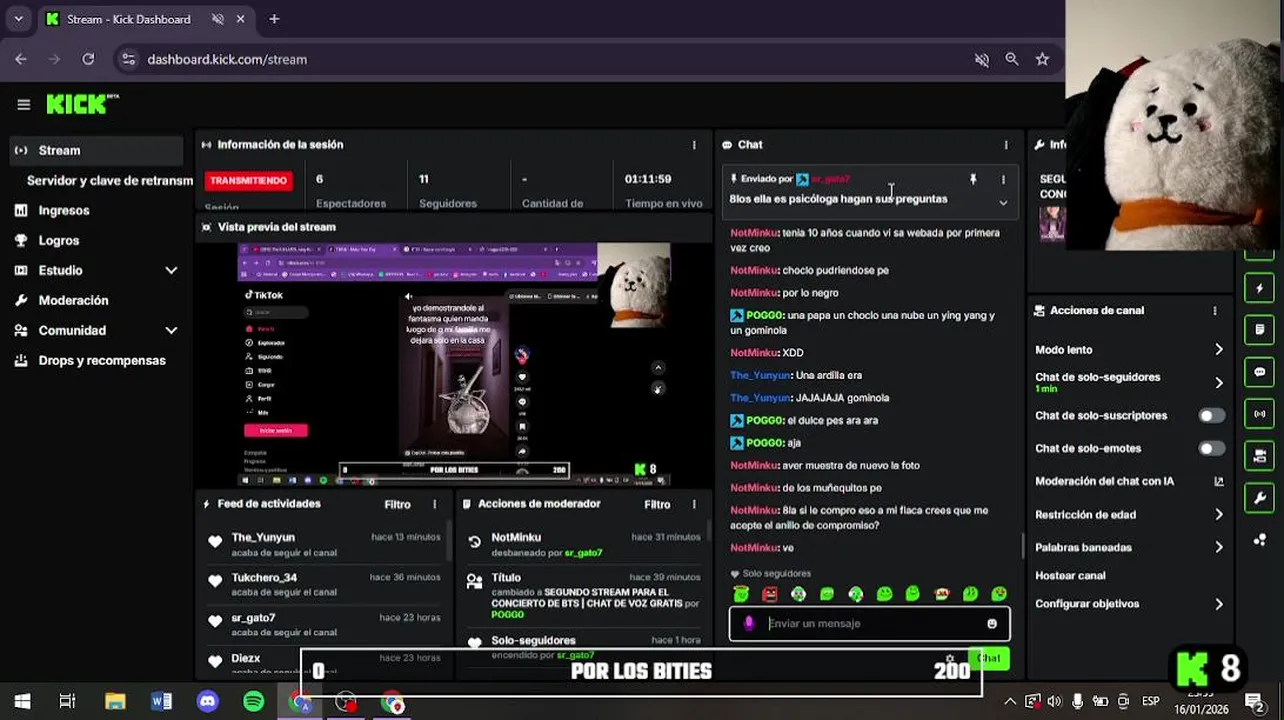
Task: Open a new browser tab
Action: pyautogui.click(x=274, y=19)
